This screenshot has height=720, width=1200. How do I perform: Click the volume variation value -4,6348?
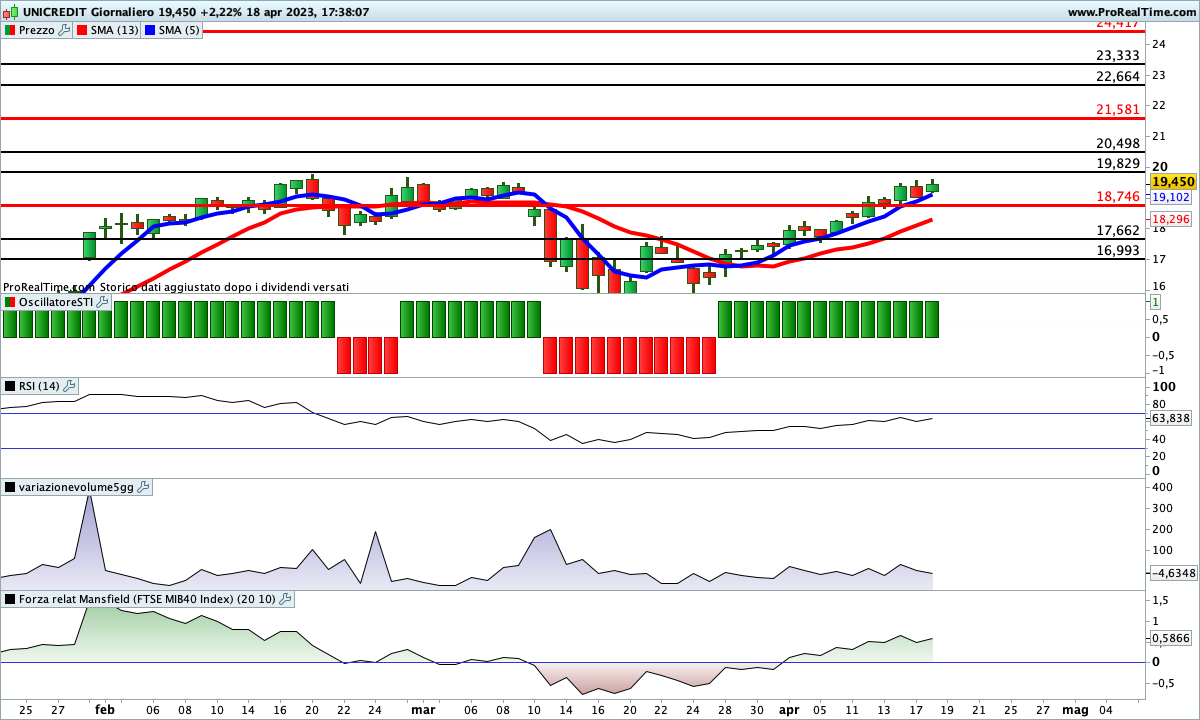pos(1174,573)
